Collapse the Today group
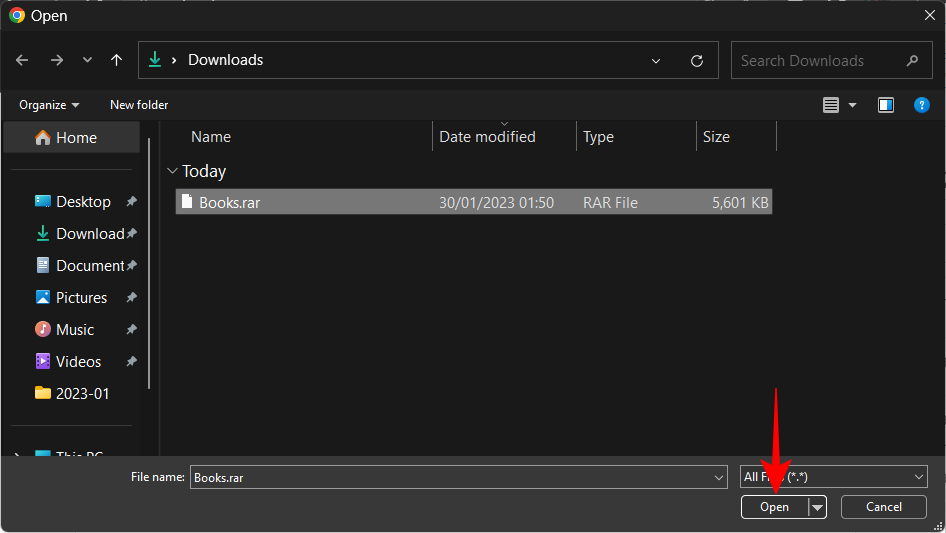946x533 pixels. click(173, 171)
